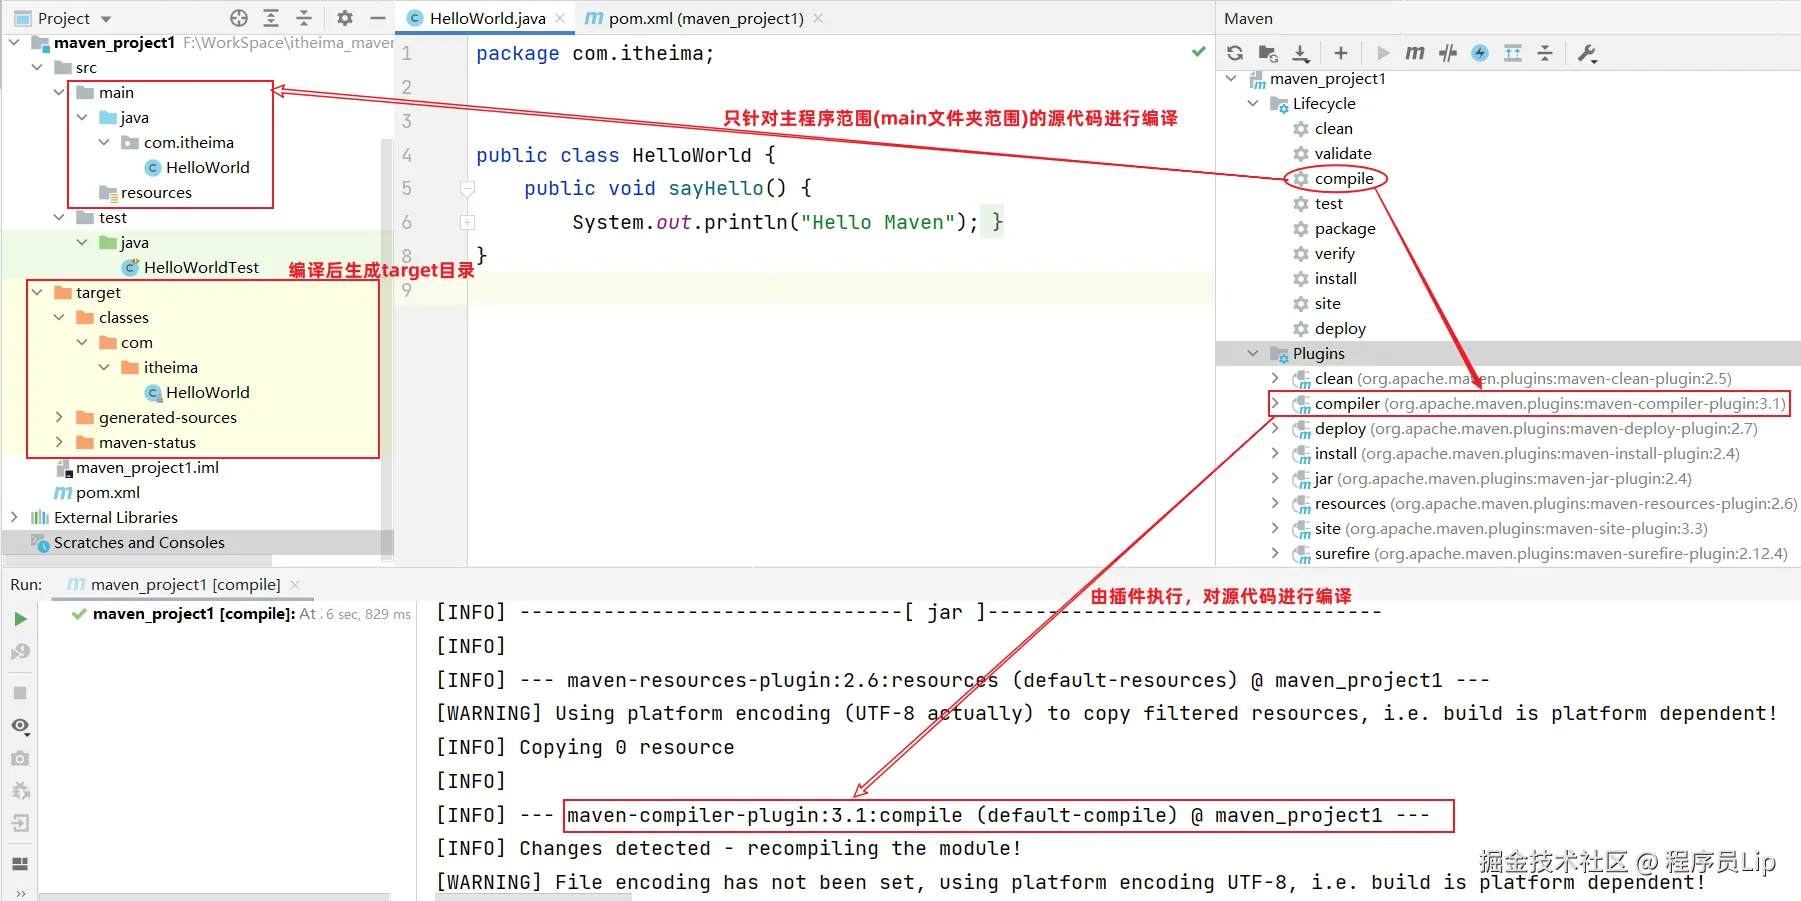The height and width of the screenshot is (901, 1801).
Task: Collapse the Lifecycle node
Action: pyautogui.click(x=1253, y=103)
